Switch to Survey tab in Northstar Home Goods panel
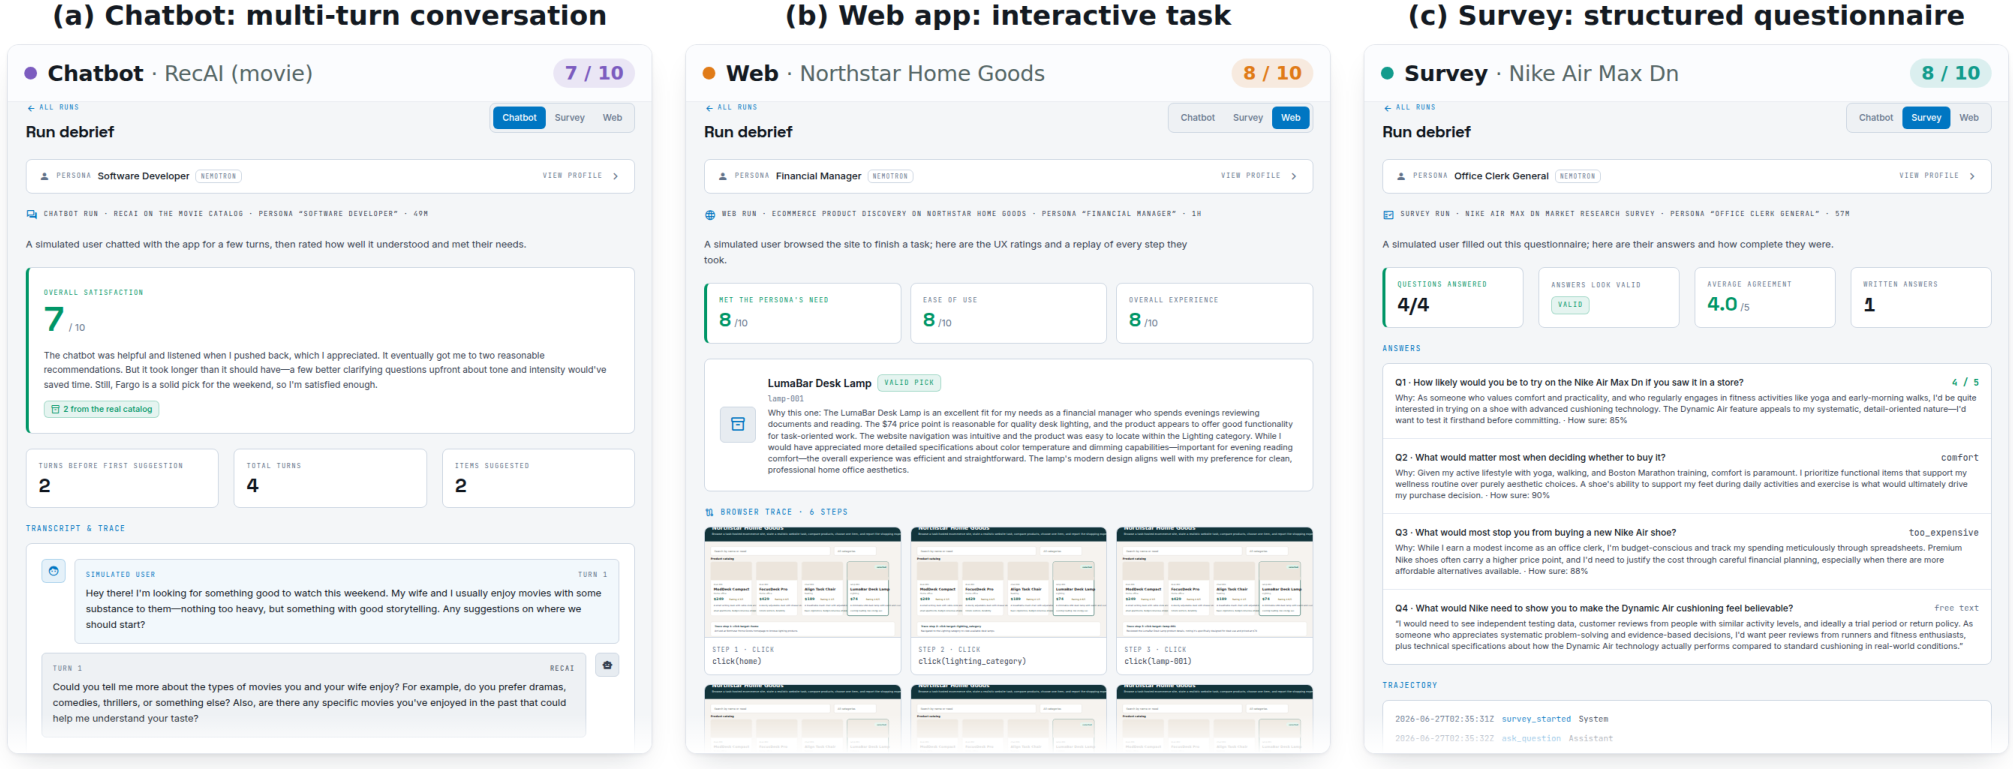Viewport: 2013px width, 769px height. point(1248,118)
